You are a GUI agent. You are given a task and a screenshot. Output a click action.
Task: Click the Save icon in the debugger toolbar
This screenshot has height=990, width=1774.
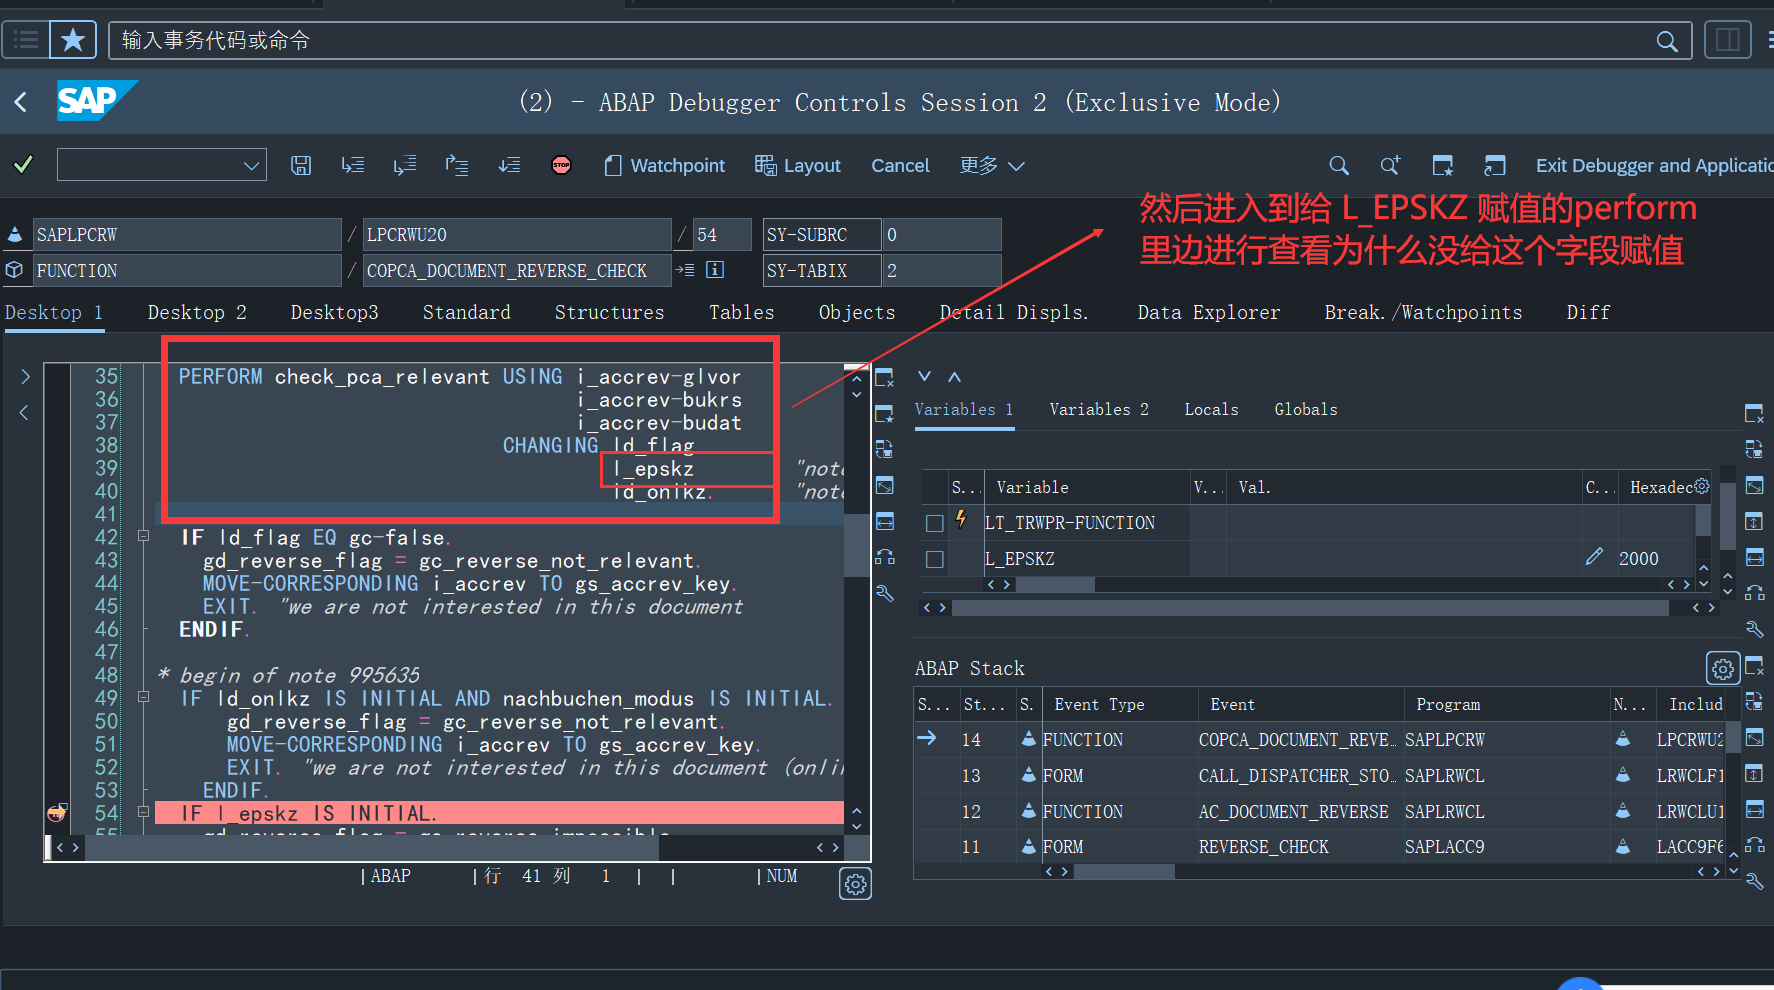pyautogui.click(x=301, y=165)
